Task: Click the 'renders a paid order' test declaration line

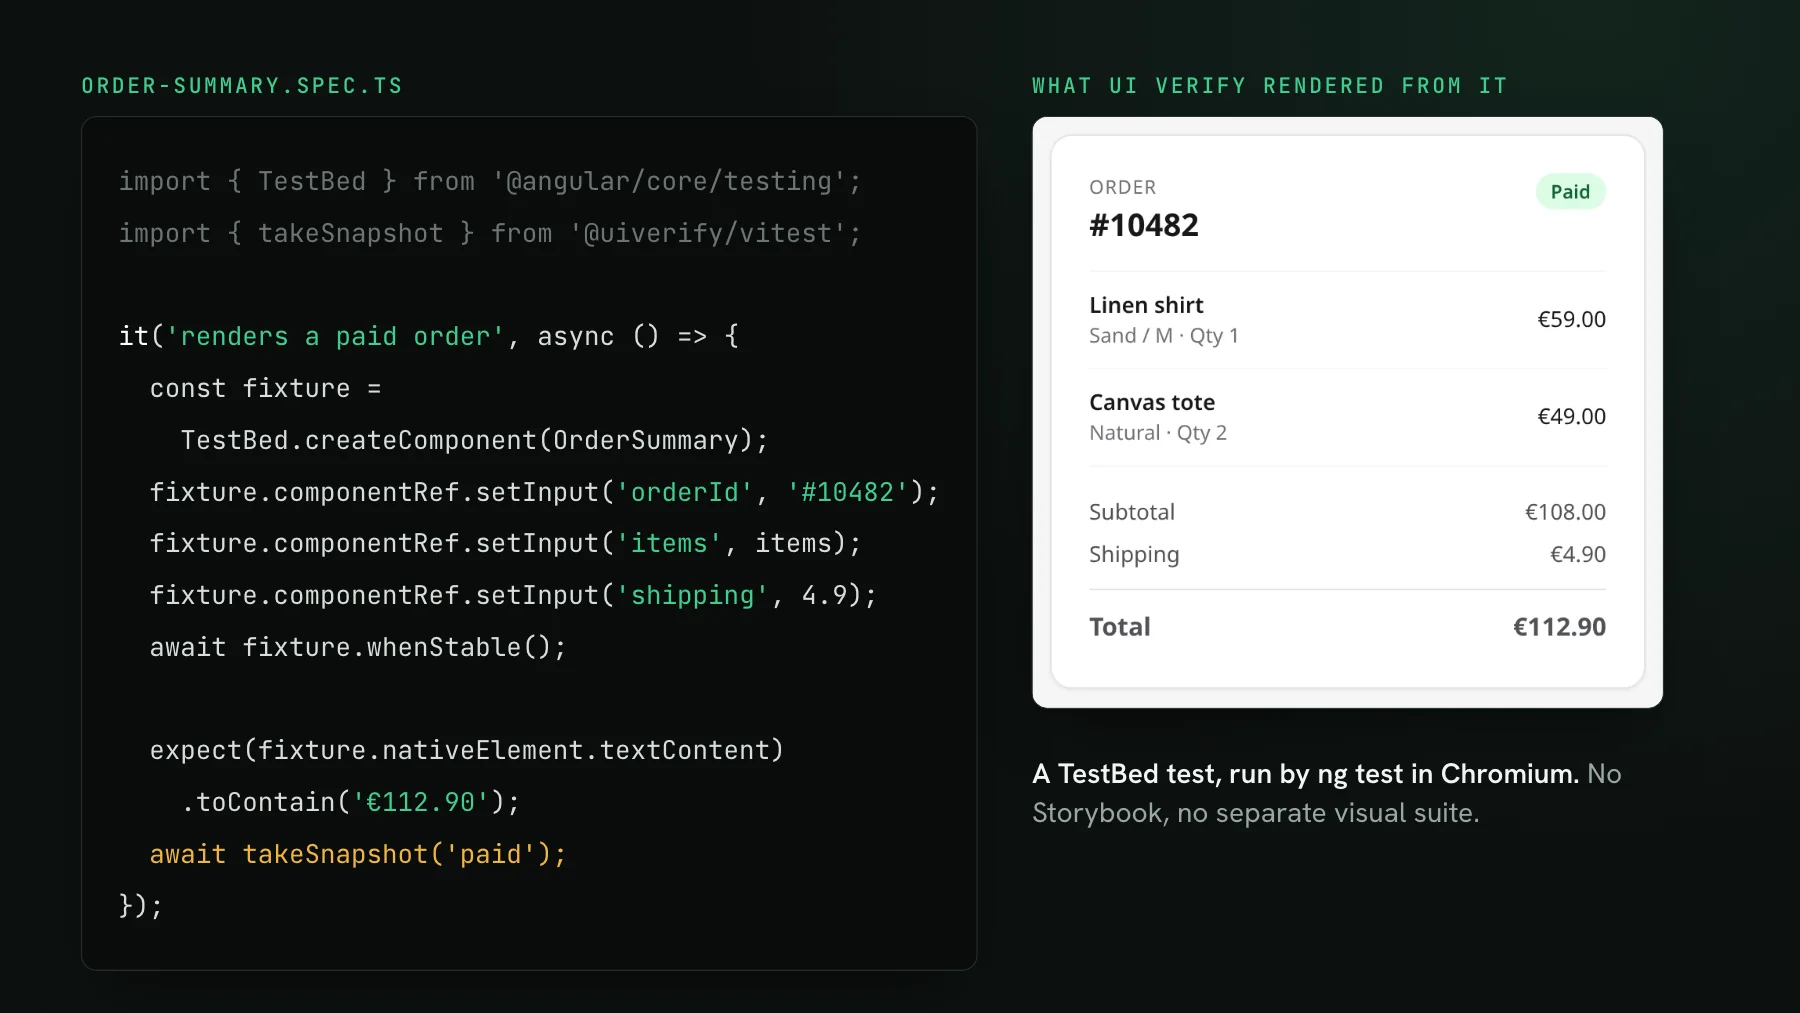Action: click(429, 336)
